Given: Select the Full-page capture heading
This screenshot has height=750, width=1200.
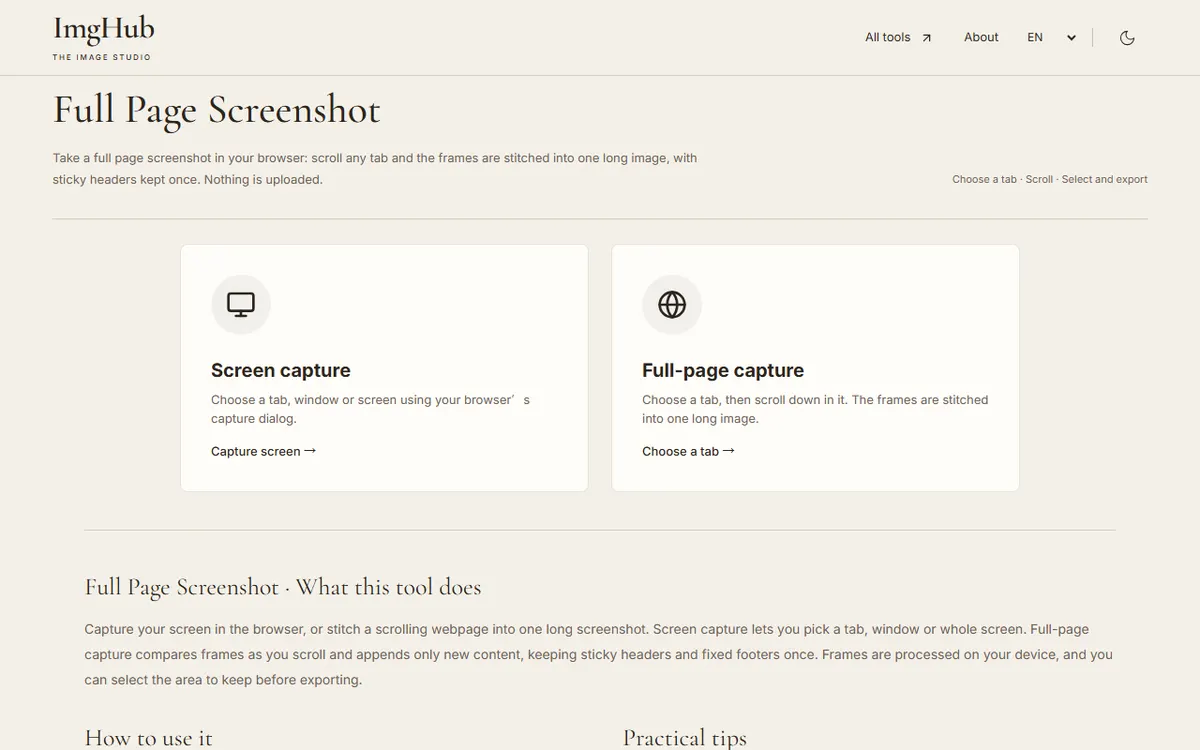Looking at the screenshot, I should 723,370.
